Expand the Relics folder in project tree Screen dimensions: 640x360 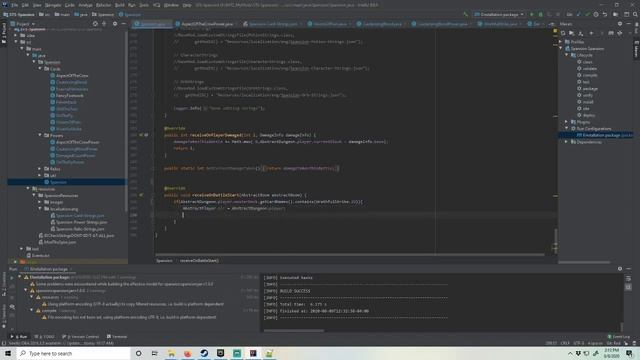(x=40, y=169)
